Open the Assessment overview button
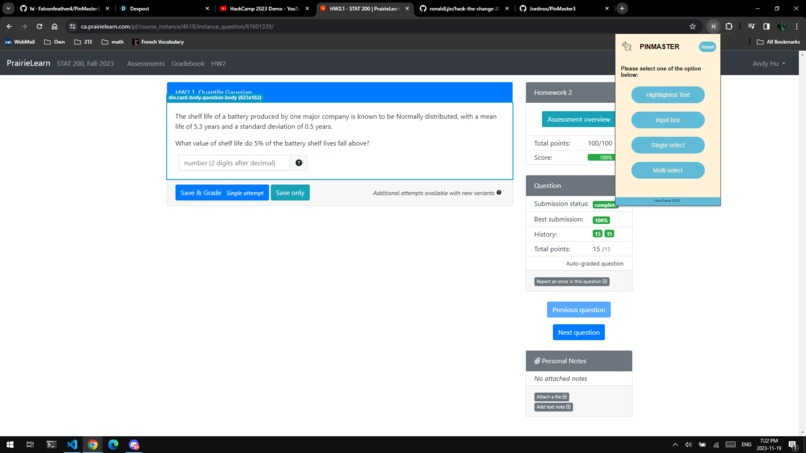 coord(578,119)
